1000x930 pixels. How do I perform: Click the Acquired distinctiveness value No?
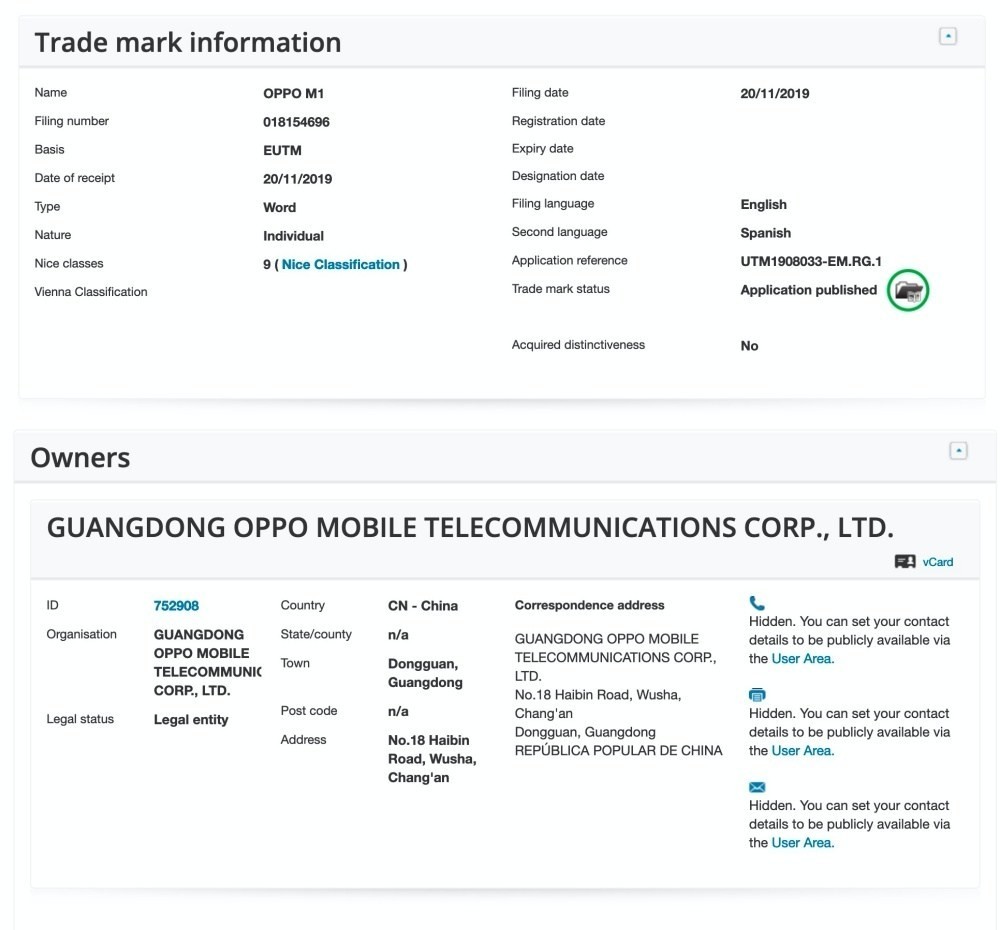(x=749, y=346)
